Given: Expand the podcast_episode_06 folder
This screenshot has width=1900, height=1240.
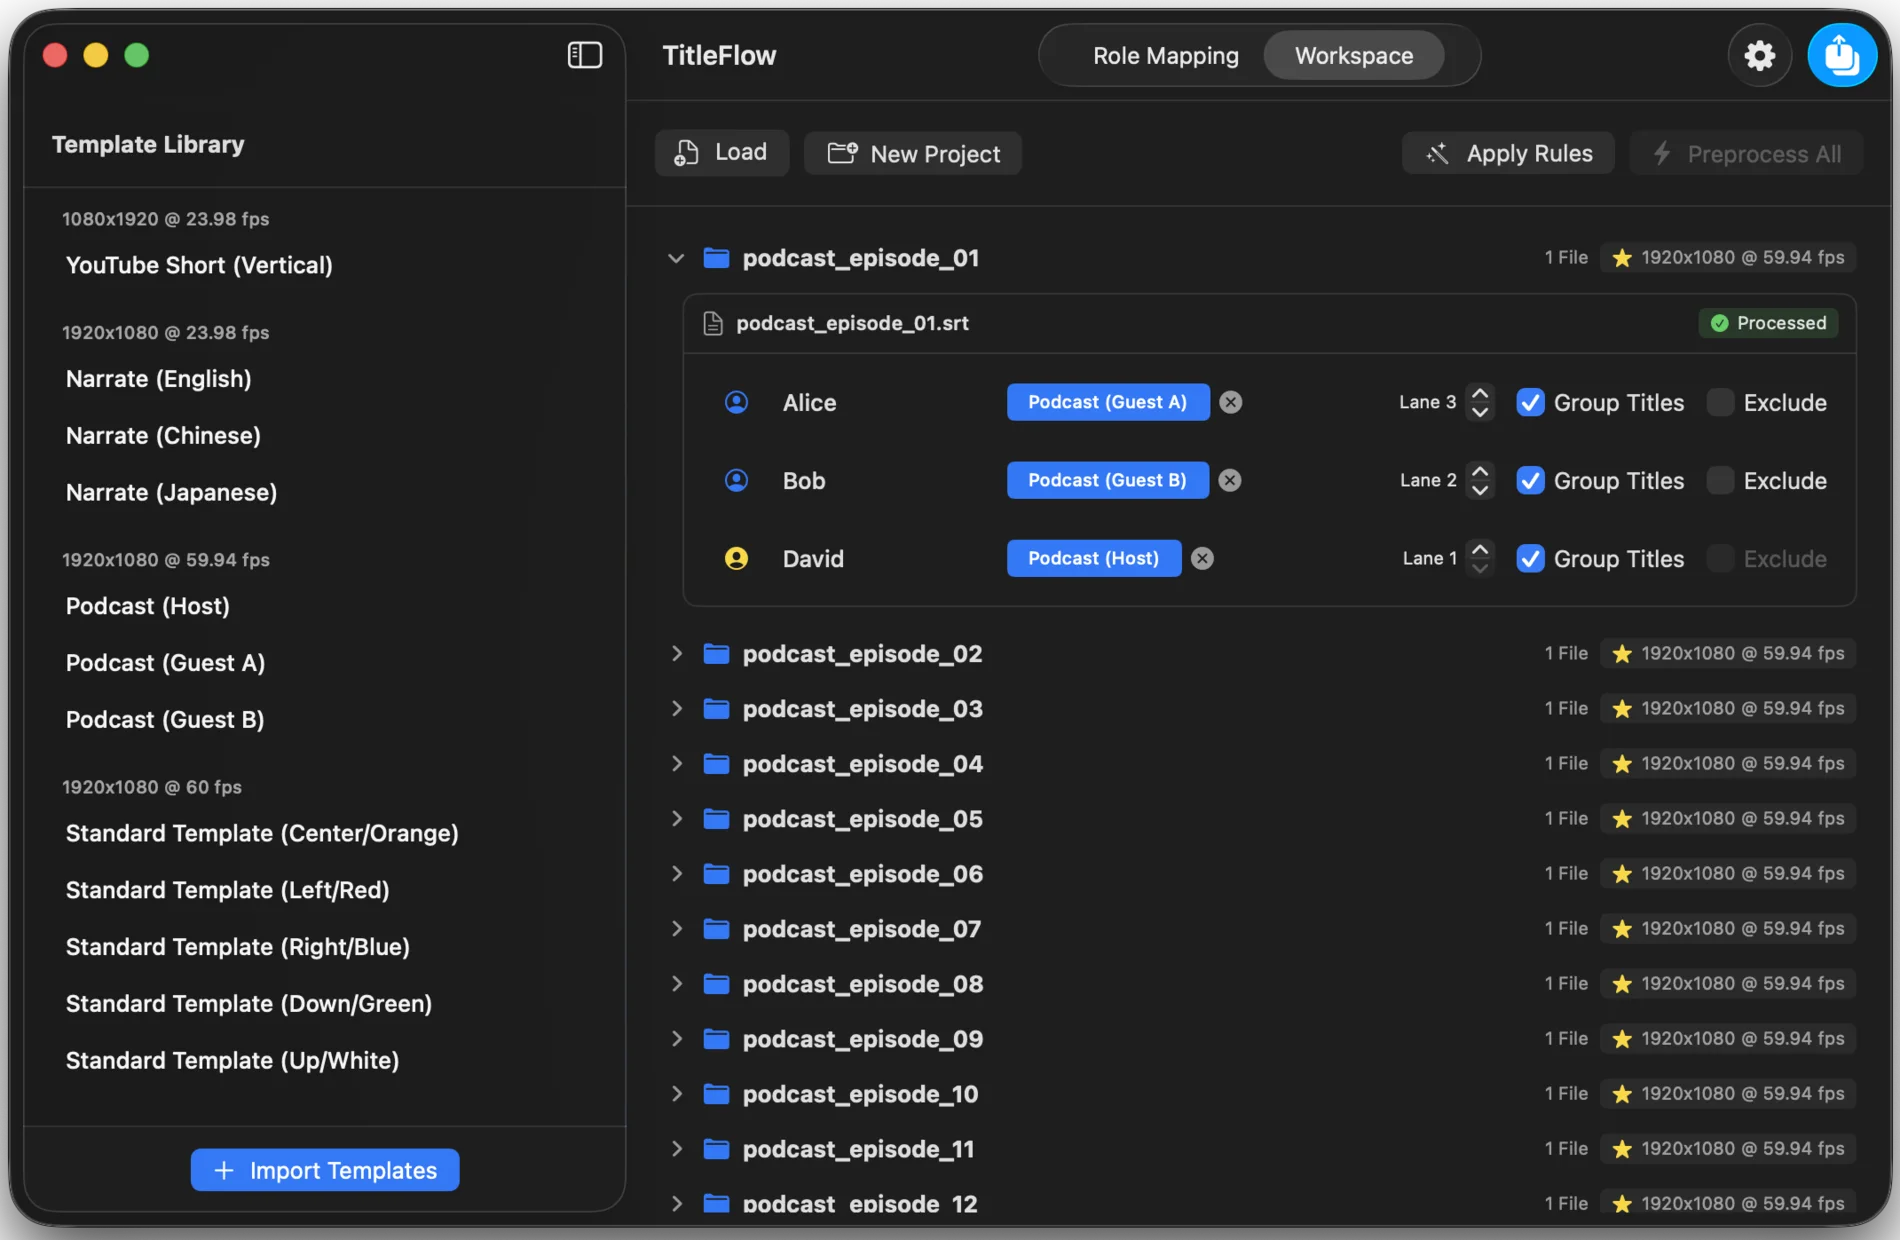Looking at the screenshot, I should pos(676,873).
